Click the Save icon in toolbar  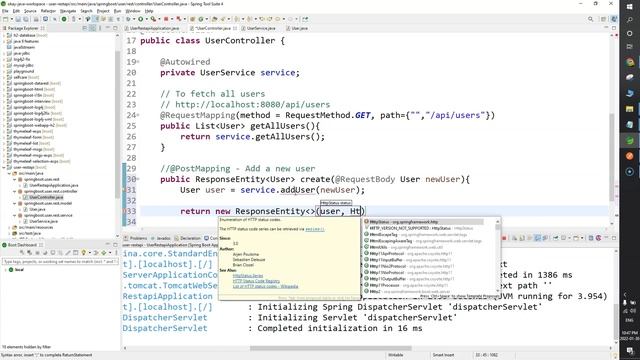point(18,19)
